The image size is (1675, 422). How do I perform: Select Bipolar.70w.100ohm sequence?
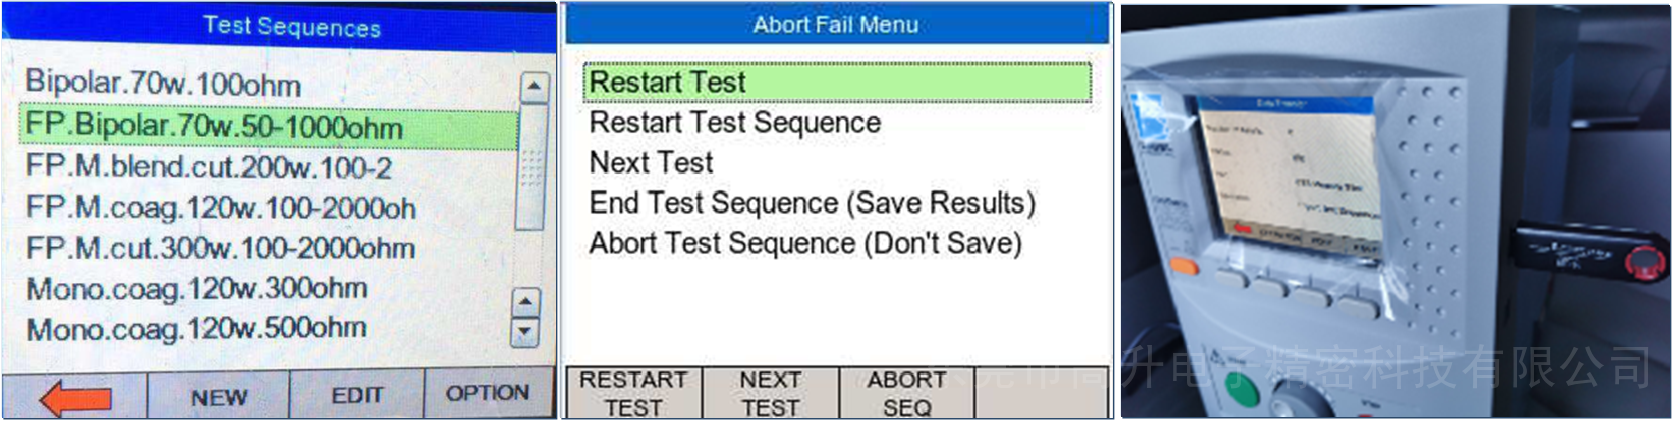point(163,83)
